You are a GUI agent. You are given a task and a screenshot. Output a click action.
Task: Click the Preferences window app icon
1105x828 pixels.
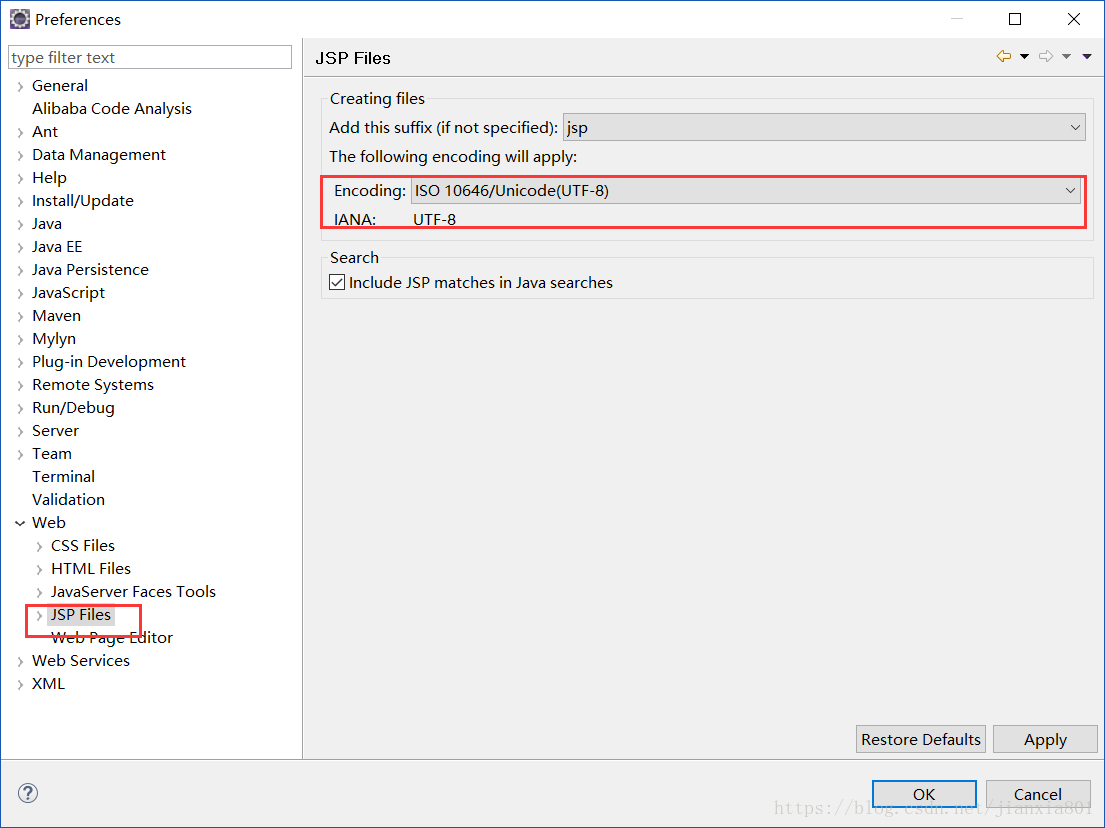[x=19, y=19]
